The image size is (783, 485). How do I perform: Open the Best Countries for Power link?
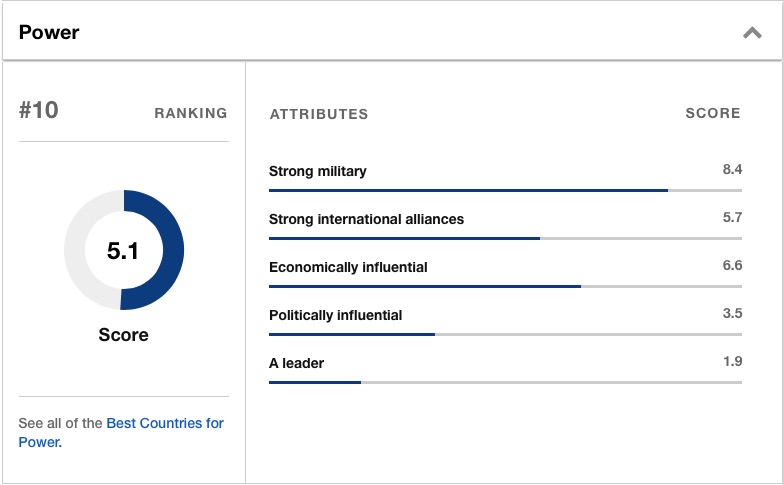pyautogui.click(x=165, y=423)
